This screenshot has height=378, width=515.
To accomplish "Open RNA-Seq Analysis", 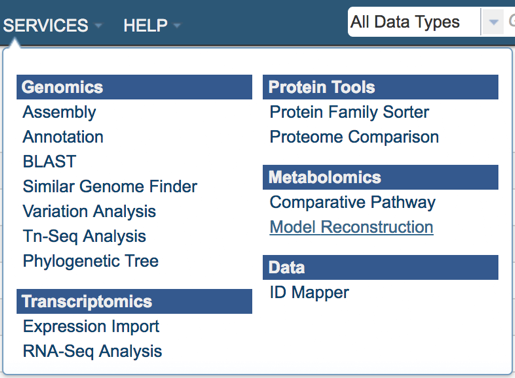I will (92, 351).
